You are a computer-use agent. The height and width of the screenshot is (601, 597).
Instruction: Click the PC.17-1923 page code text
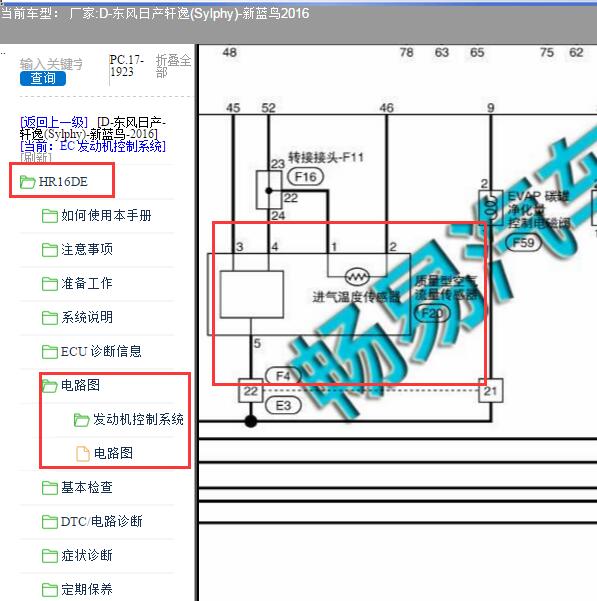127,66
